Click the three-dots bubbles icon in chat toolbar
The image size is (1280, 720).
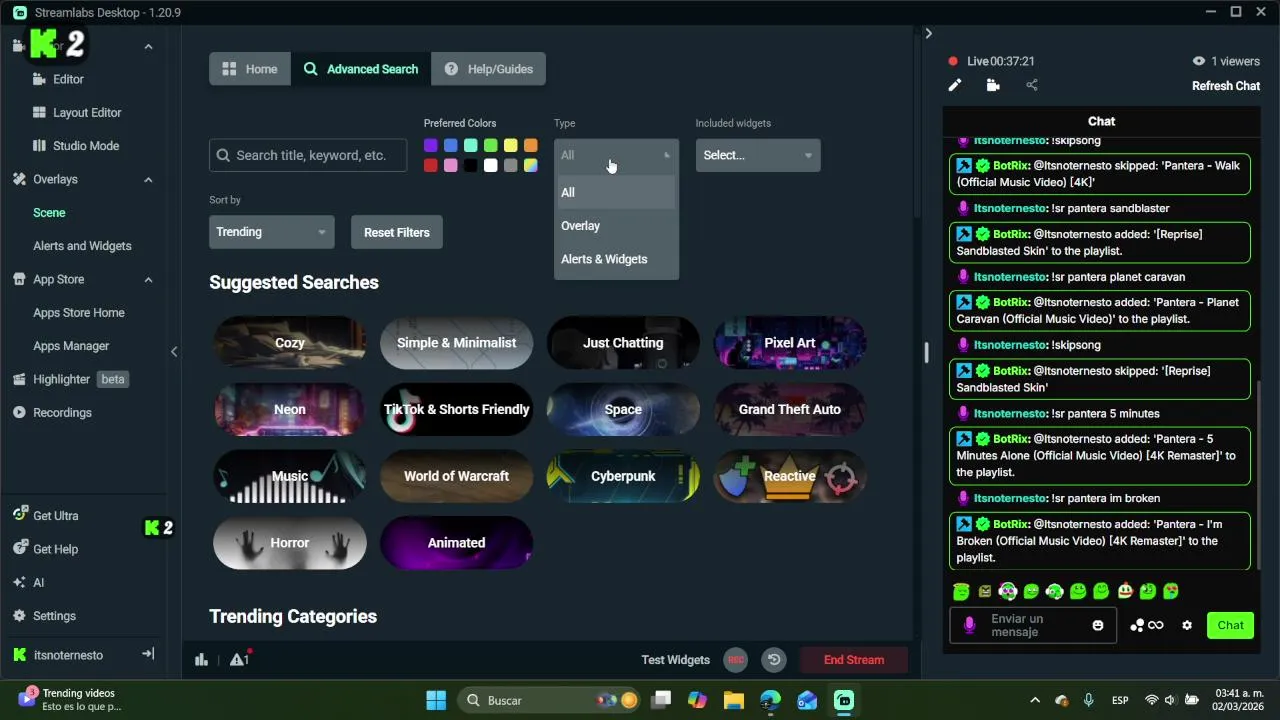[x=1137, y=626]
